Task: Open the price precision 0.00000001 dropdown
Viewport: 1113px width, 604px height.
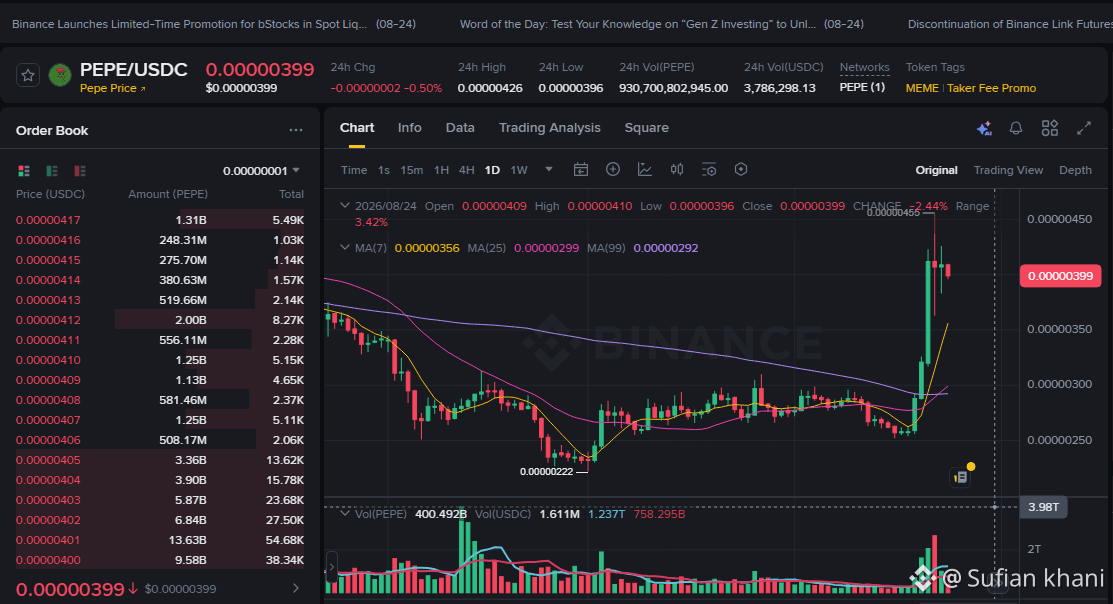Action: 261,171
